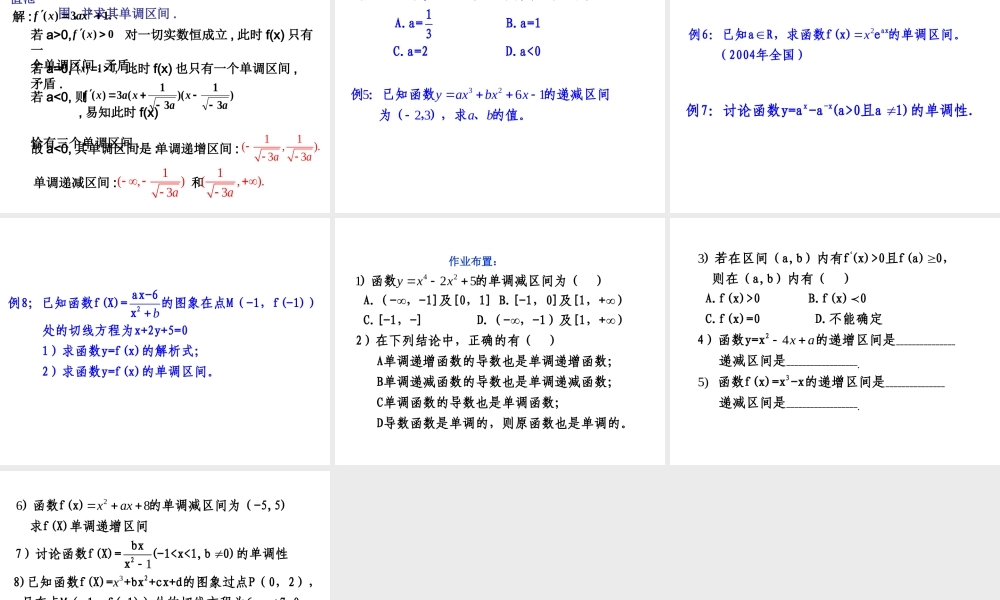Viewport: 1000px width, 600px height.
Task: Click the option text 'A. a=1/3'
Action: pyautogui.click(x=413, y=24)
